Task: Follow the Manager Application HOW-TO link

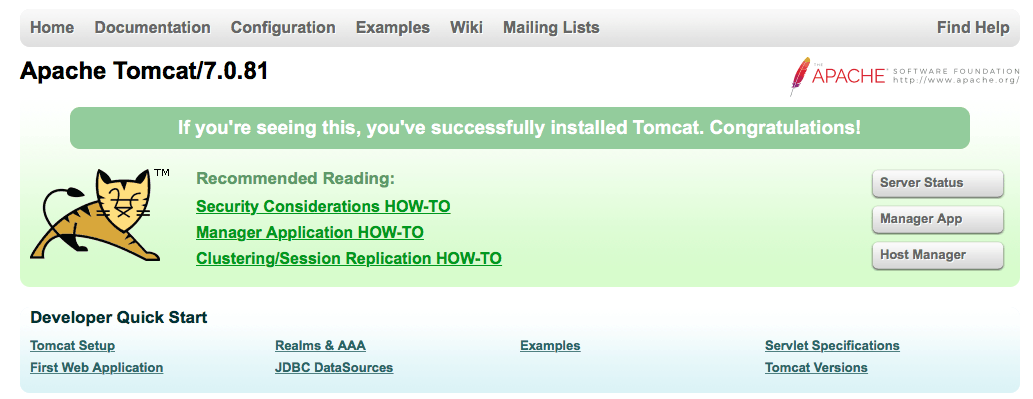Action: click(x=310, y=232)
